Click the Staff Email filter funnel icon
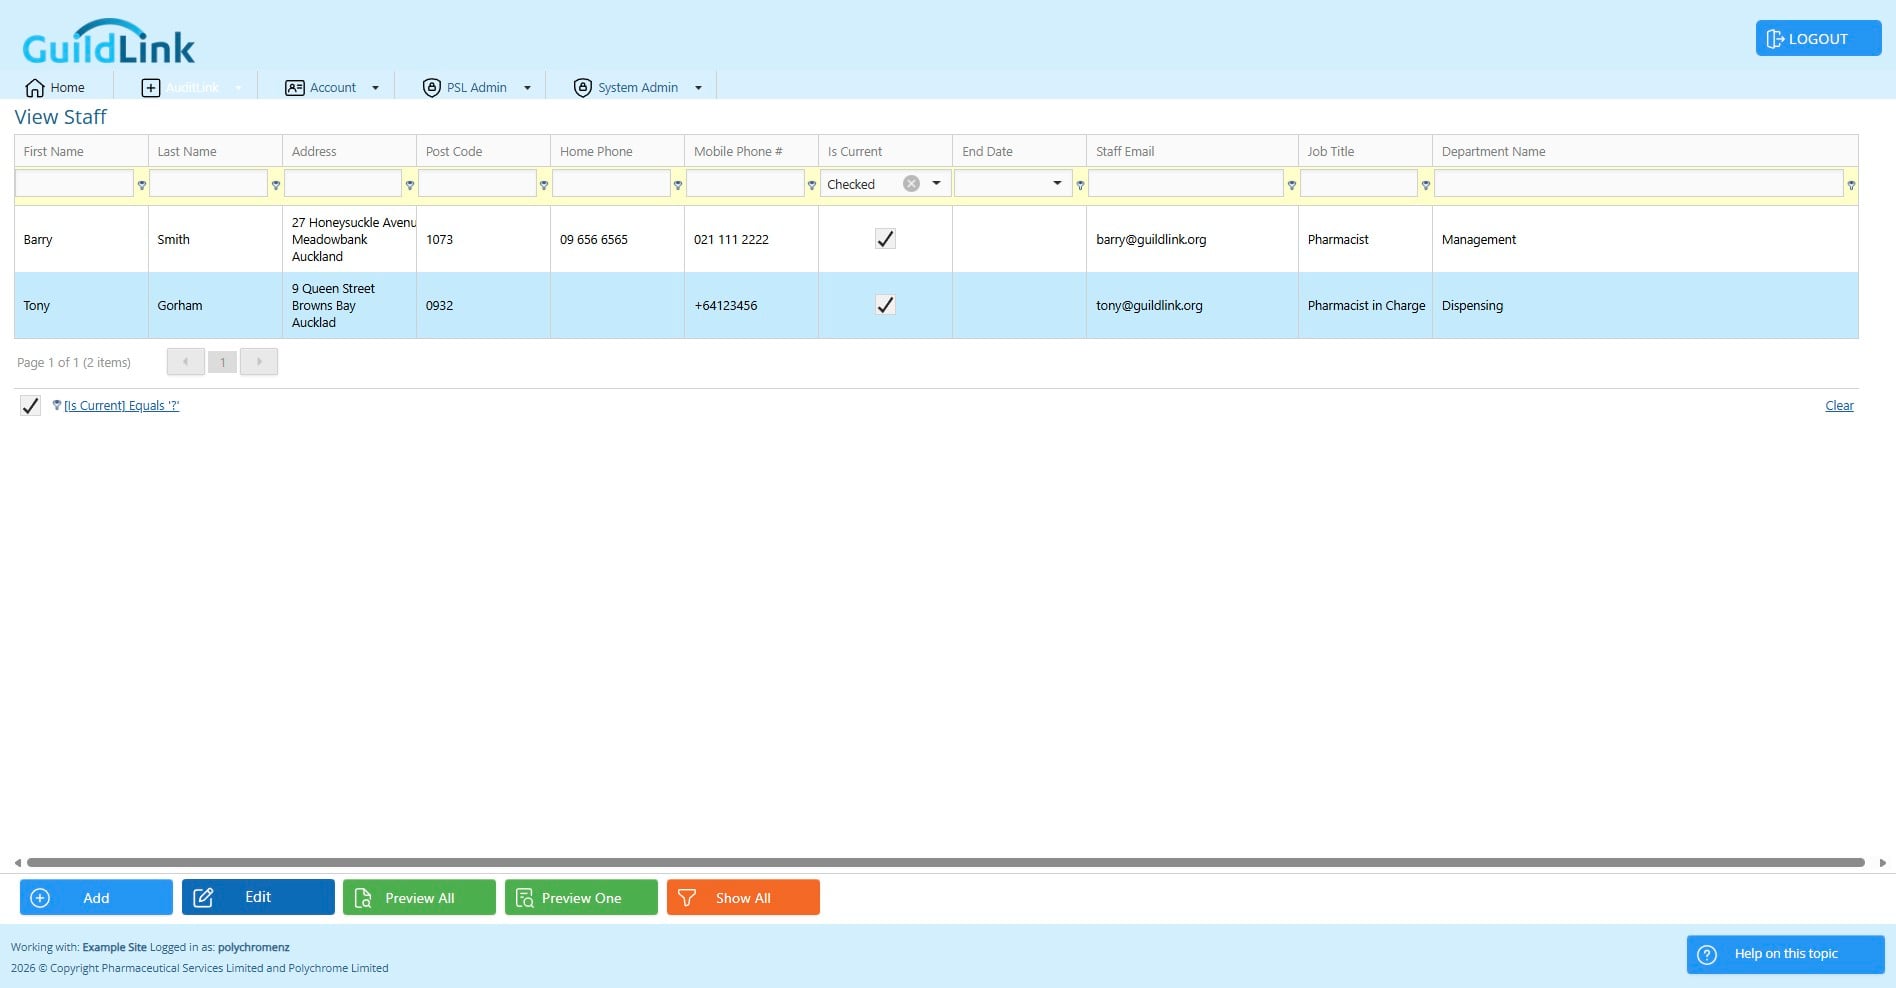This screenshot has width=1896, height=988. click(1292, 185)
